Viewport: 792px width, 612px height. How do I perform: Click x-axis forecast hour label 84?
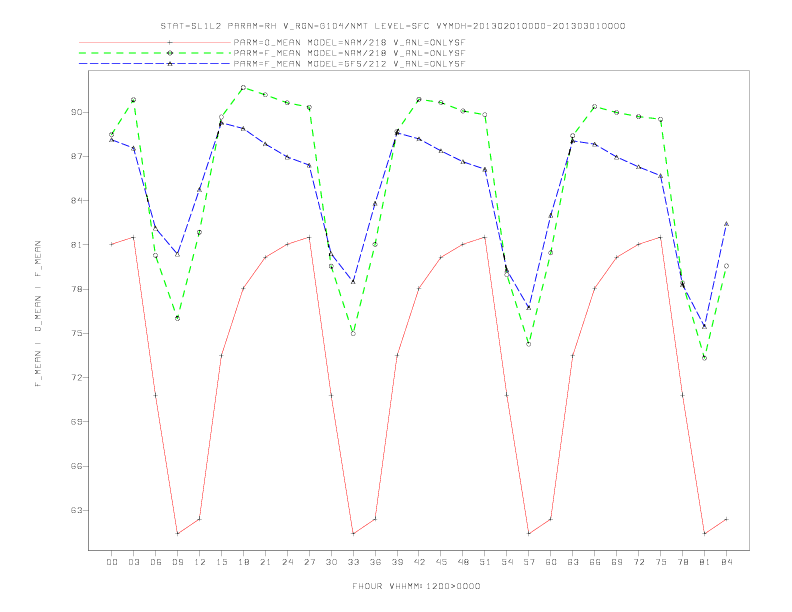point(726,562)
